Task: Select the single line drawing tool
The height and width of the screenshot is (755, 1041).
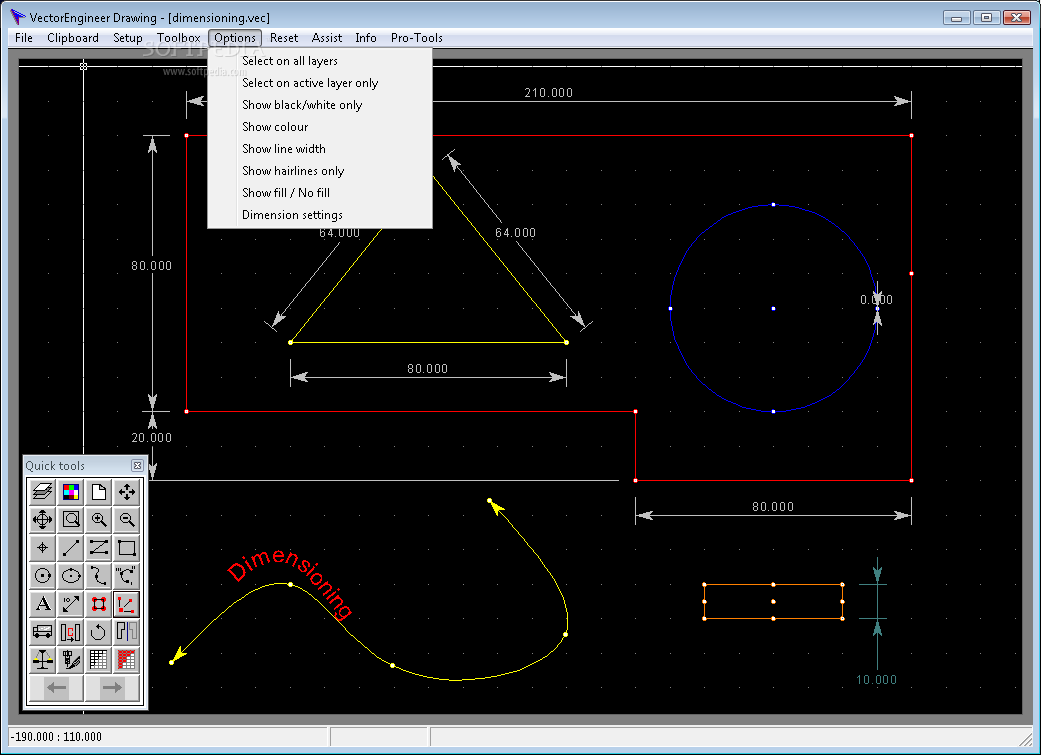Action: coord(70,548)
